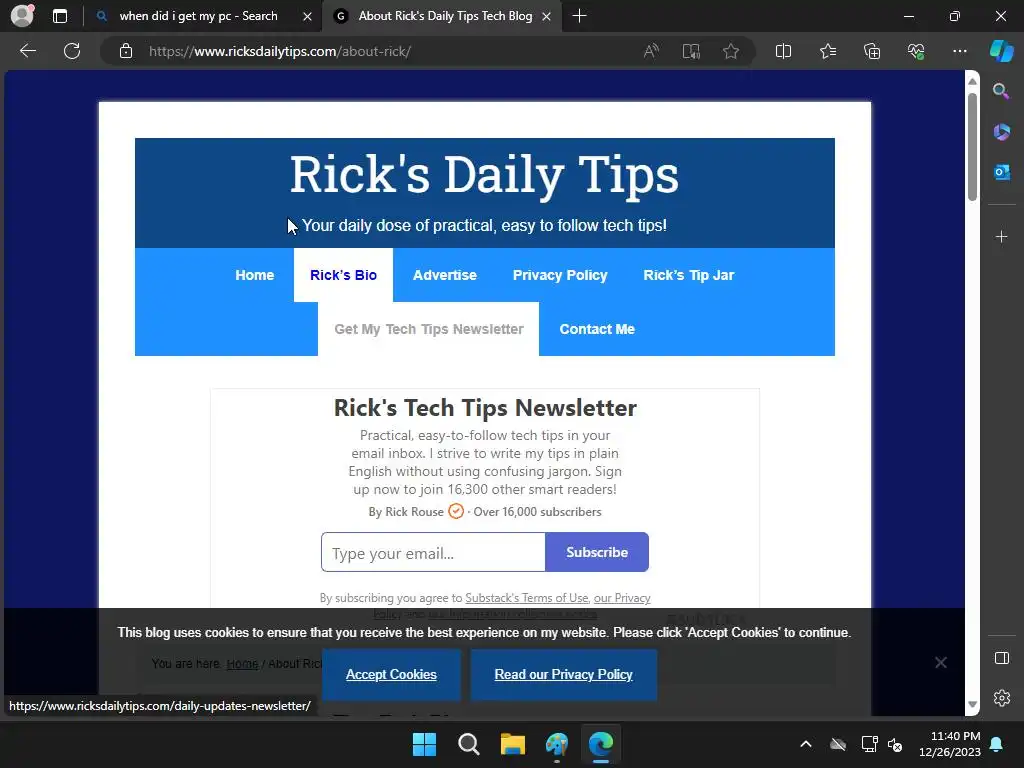
Task: Open the clock showing 11:40 PM
Action: [x=950, y=744]
